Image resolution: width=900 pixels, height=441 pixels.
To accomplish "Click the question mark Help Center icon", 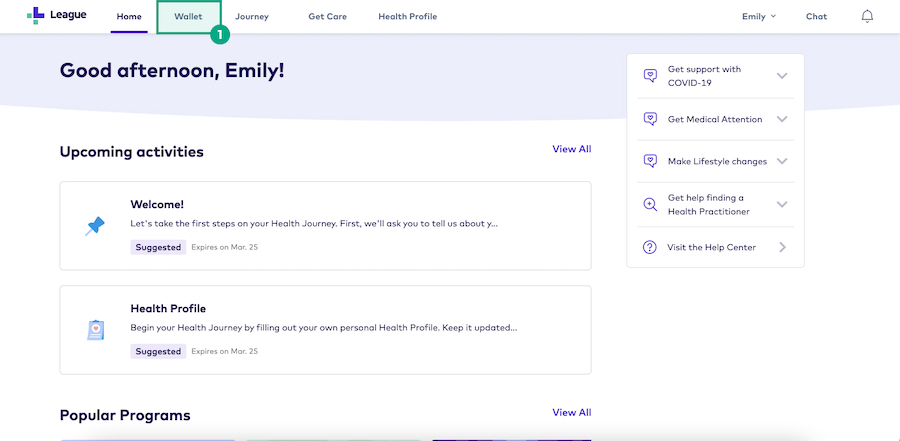I will point(650,247).
